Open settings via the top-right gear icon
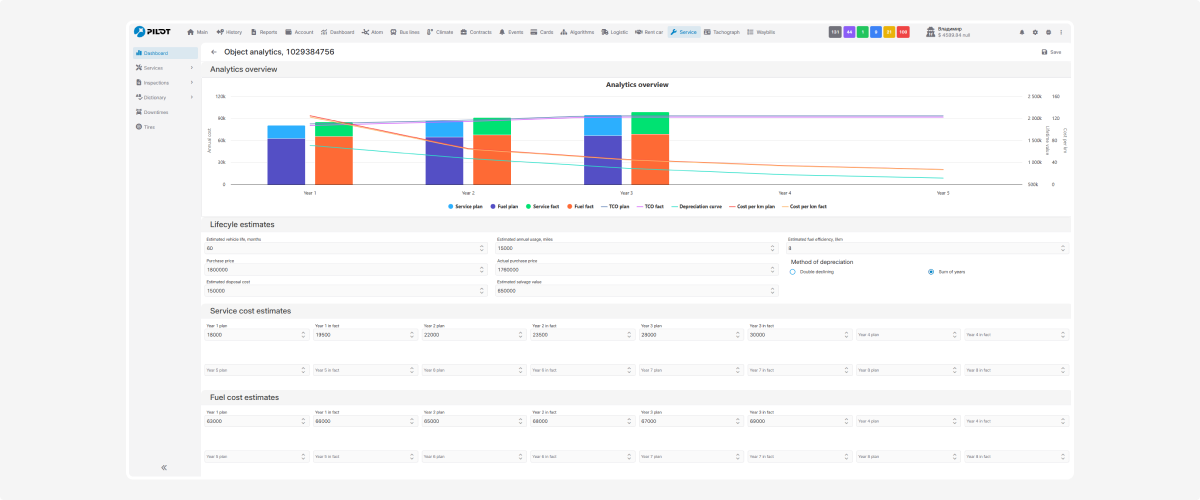Viewport: 1200px width, 500px height. click(1035, 32)
